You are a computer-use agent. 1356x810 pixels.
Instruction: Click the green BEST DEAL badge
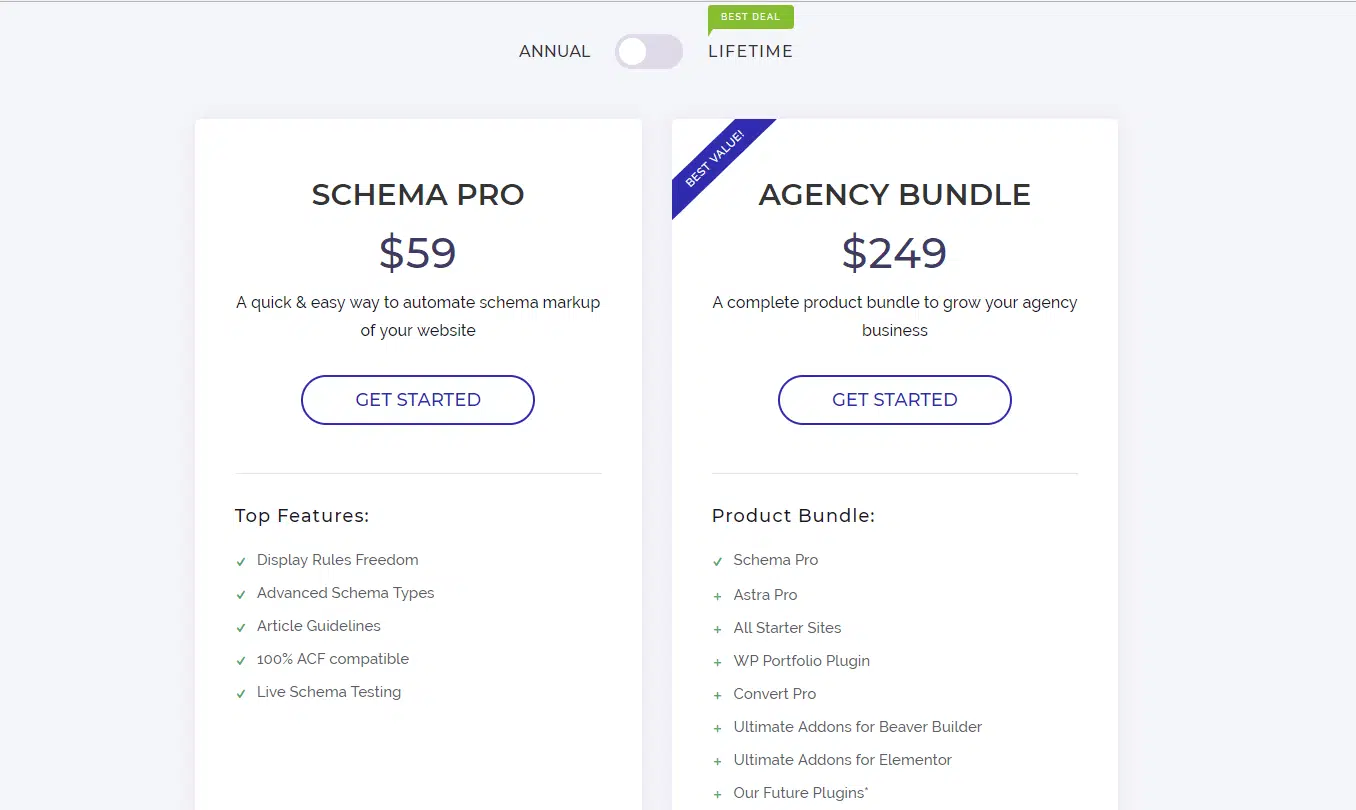click(750, 17)
